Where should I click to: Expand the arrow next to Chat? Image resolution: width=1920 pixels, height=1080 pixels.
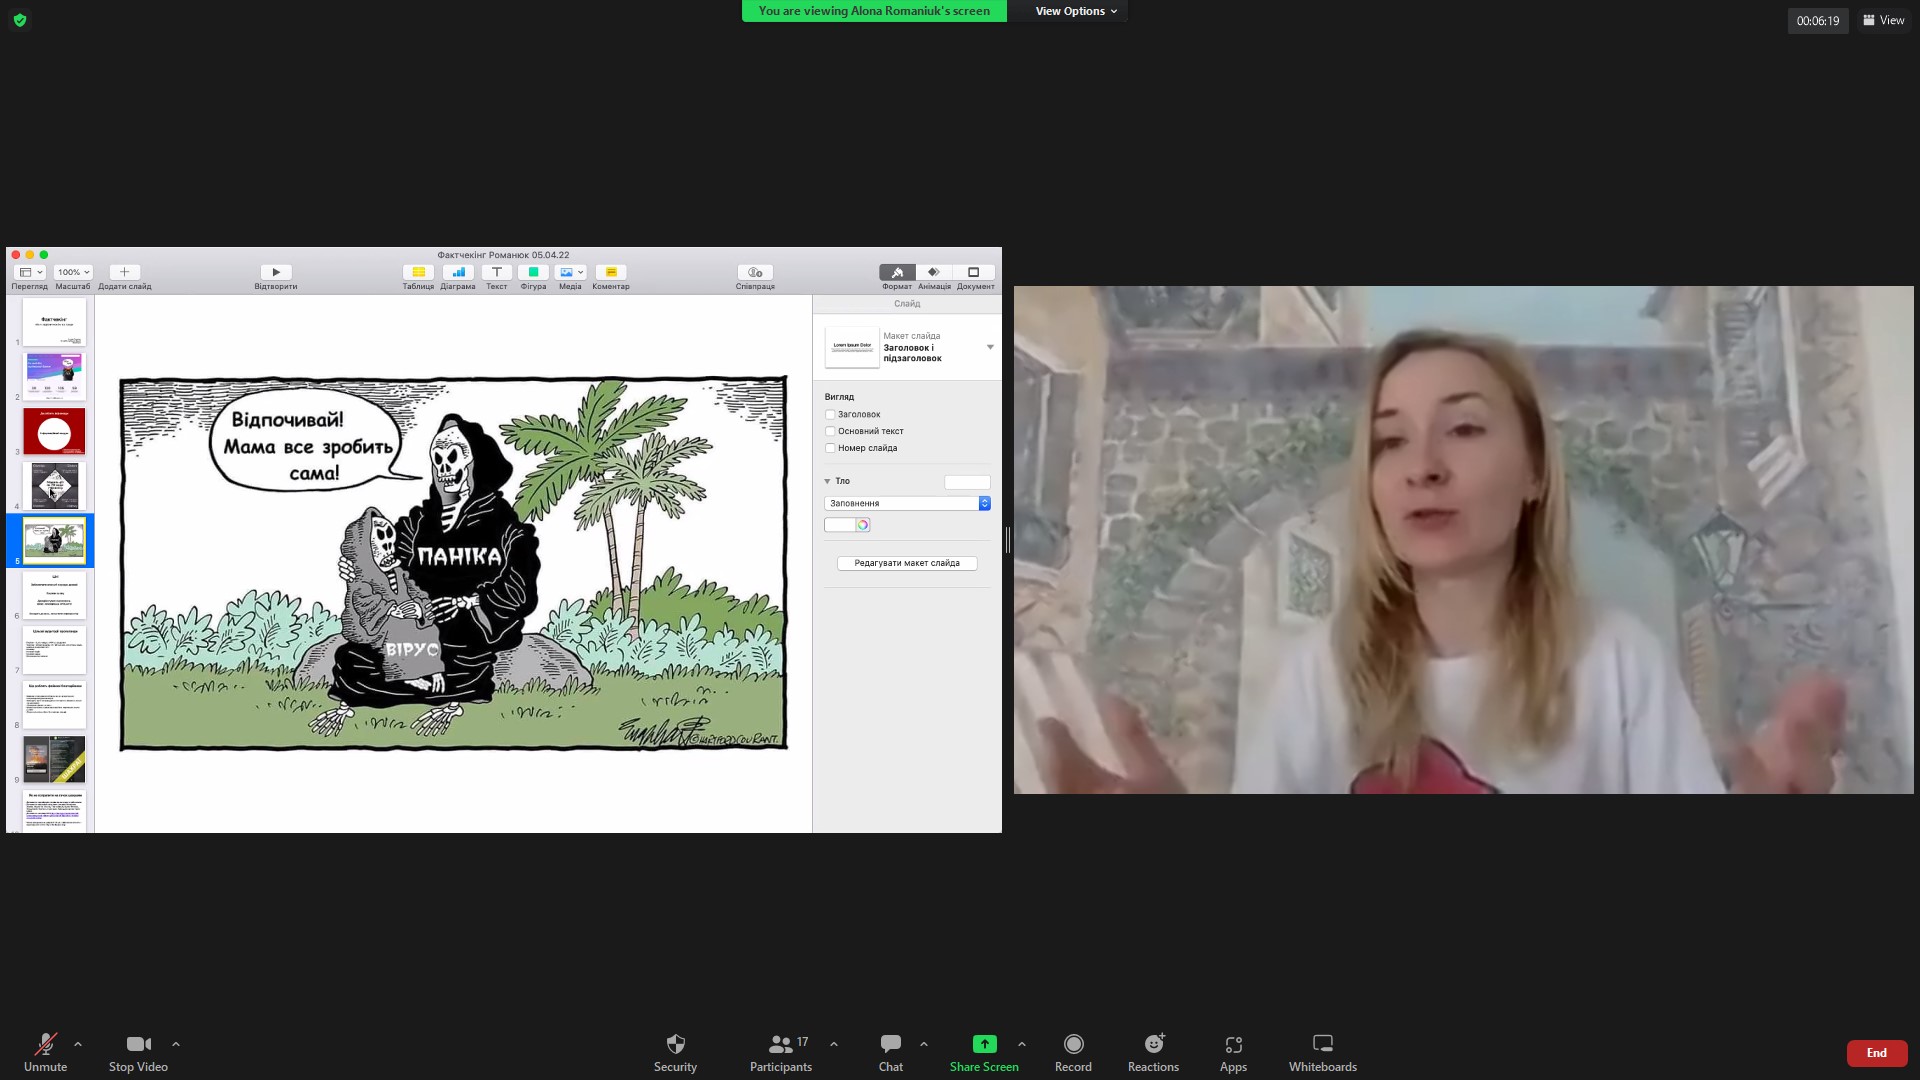click(924, 1044)
